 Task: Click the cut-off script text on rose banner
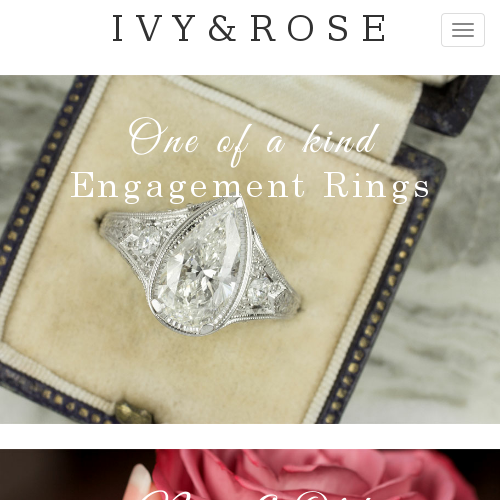267,494
